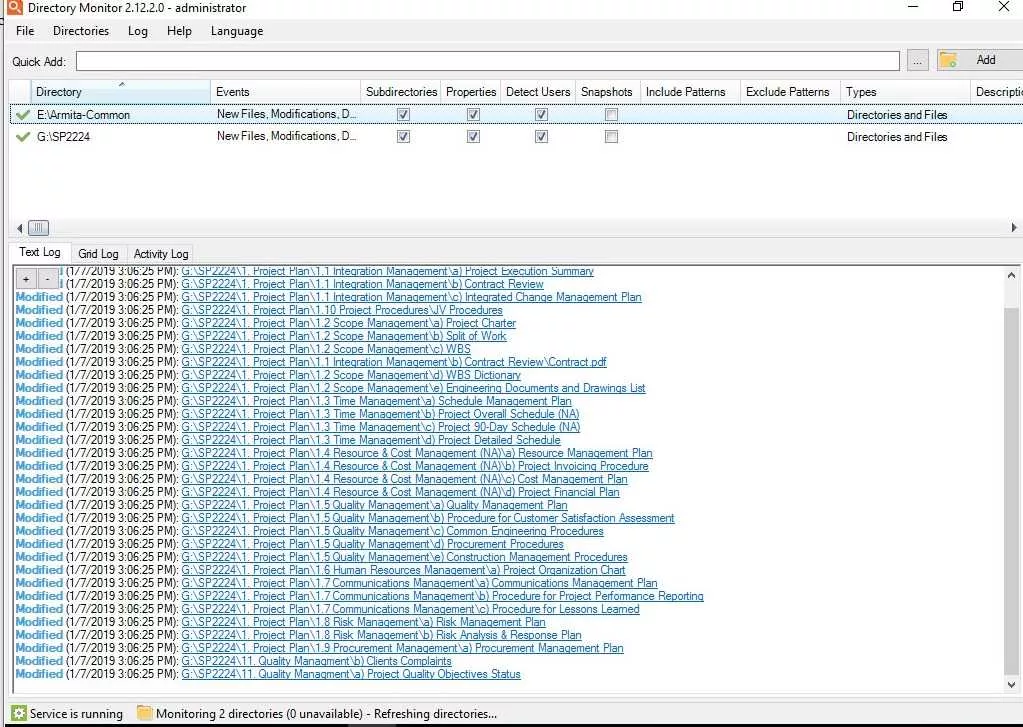Open the link for b) Risk Analysis & Response Plan
Viewport: 1023px width, 727px height.
click(381, 635)
